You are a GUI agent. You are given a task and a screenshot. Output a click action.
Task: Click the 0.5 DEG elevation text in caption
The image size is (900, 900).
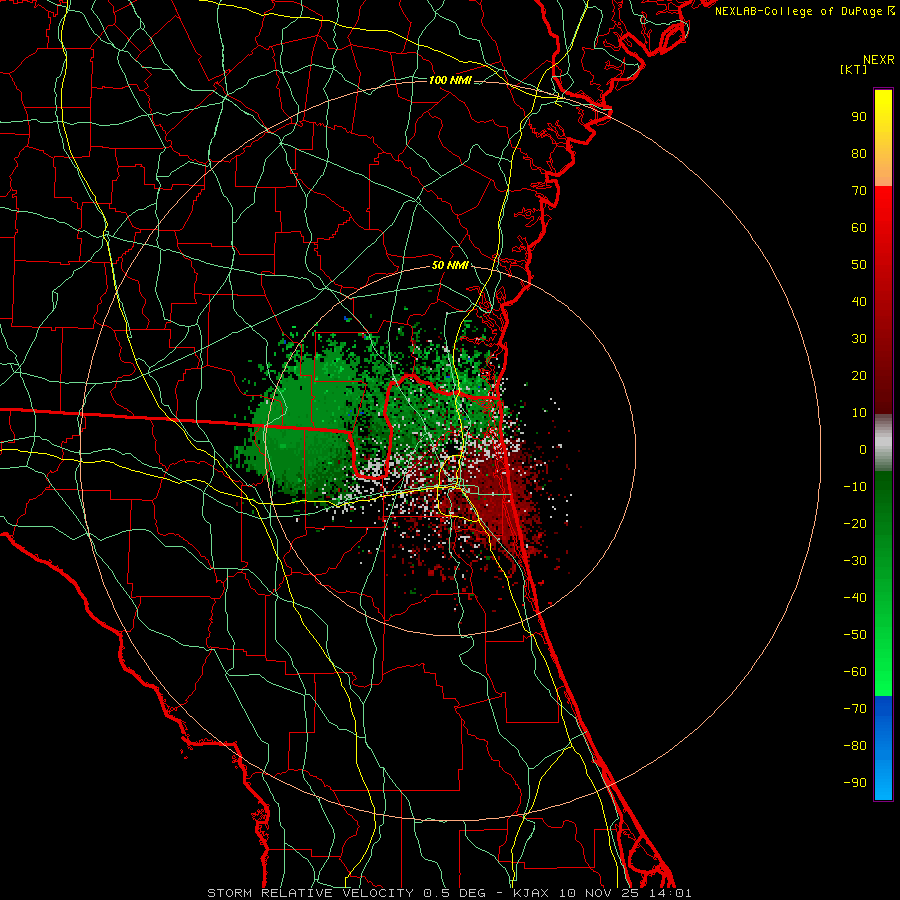pyautogui.click(x=455, y=893)
